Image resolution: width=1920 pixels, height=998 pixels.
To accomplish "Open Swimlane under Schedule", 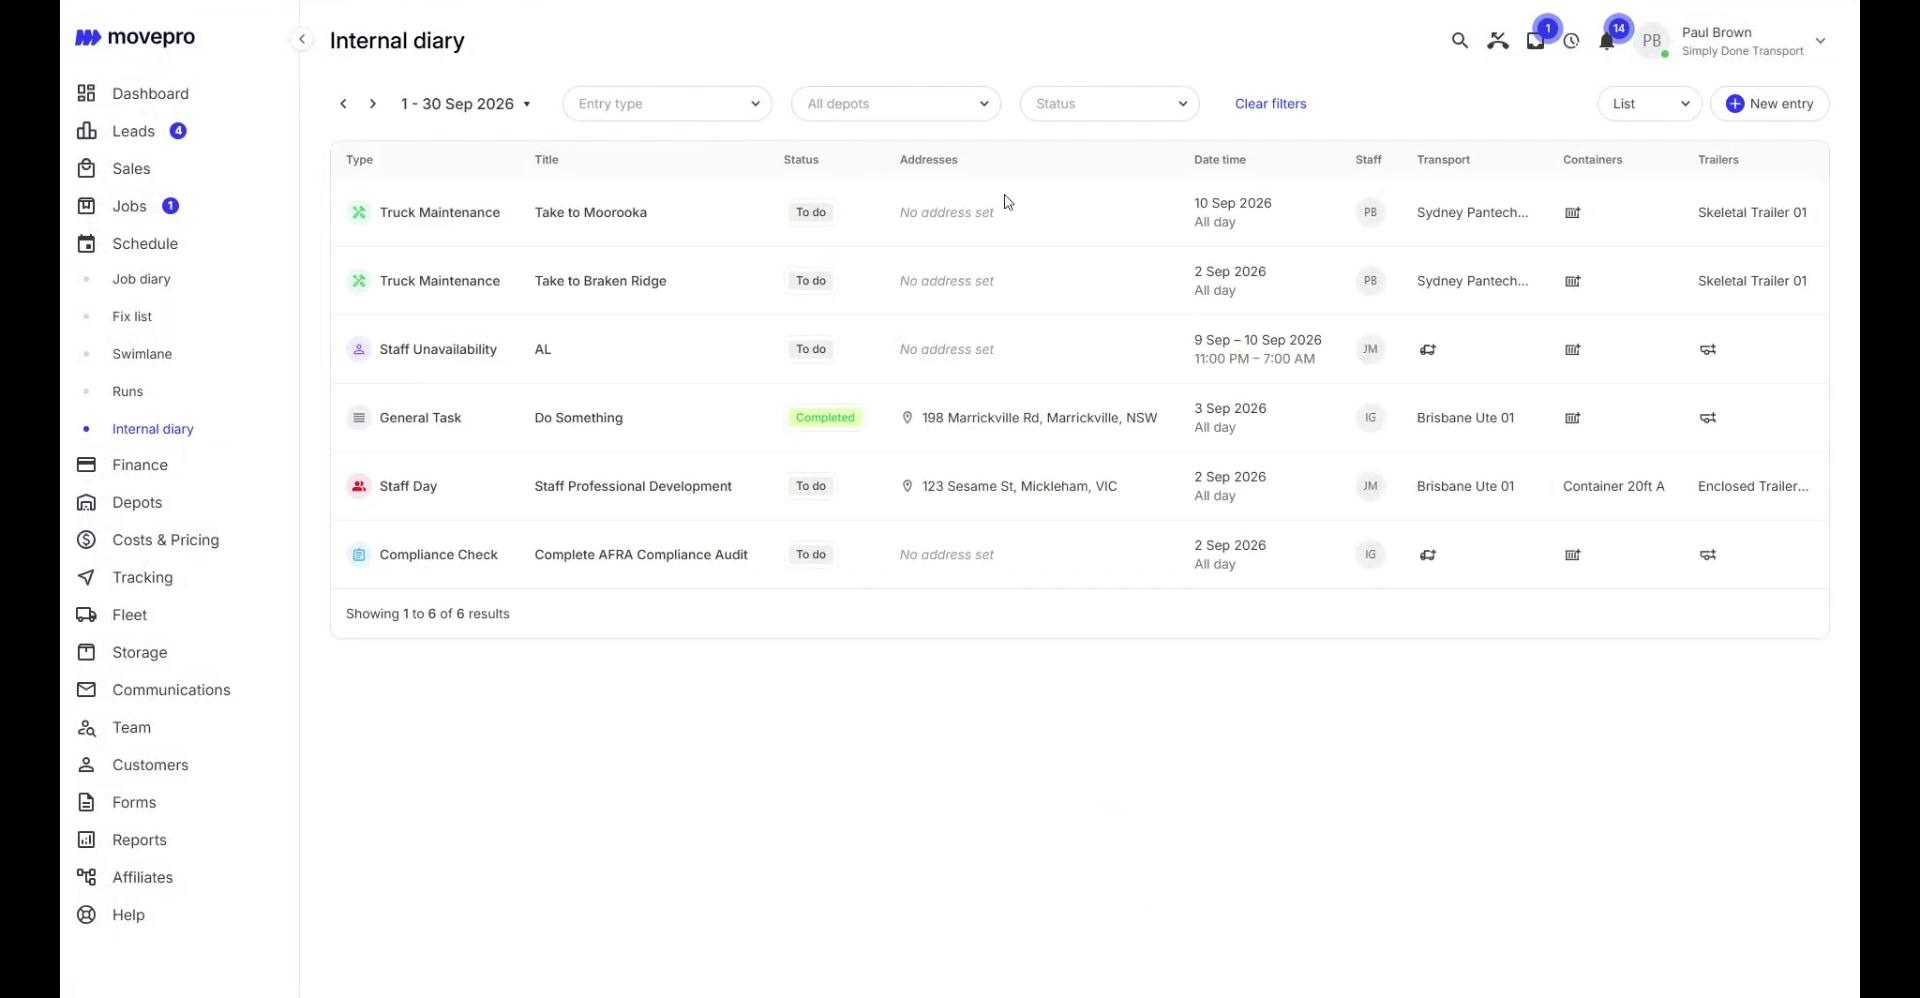I will (142, 354).
